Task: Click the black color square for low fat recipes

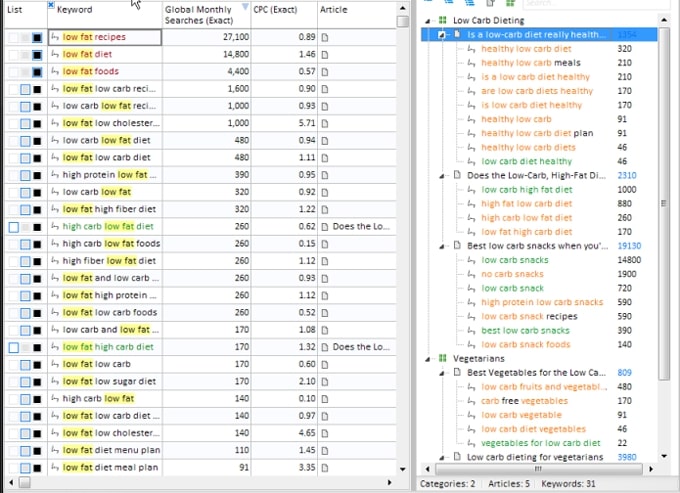Action: click(x=37, y=38)
